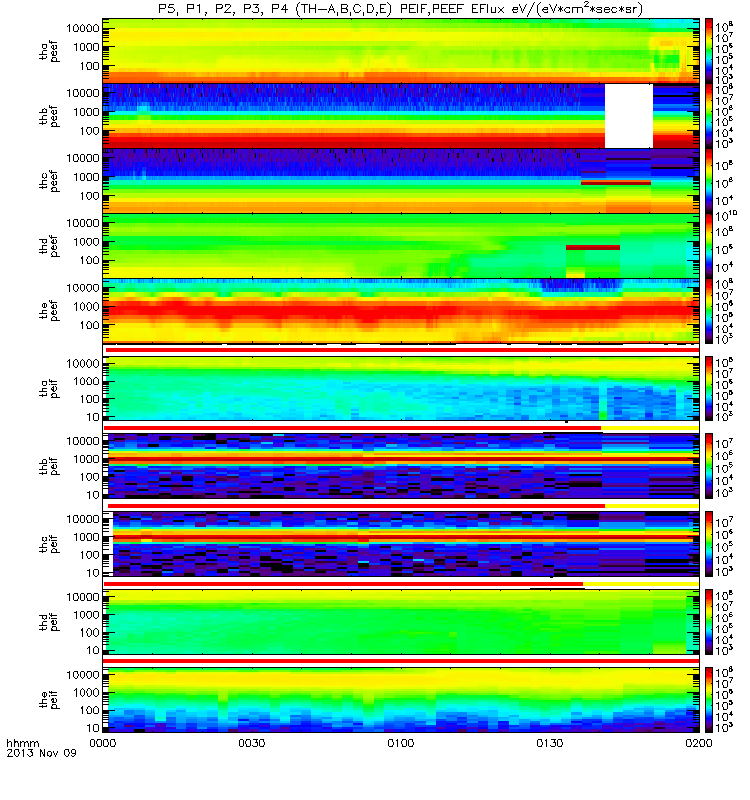Click the 10 tick label of the peif

(x=92, y=728)
